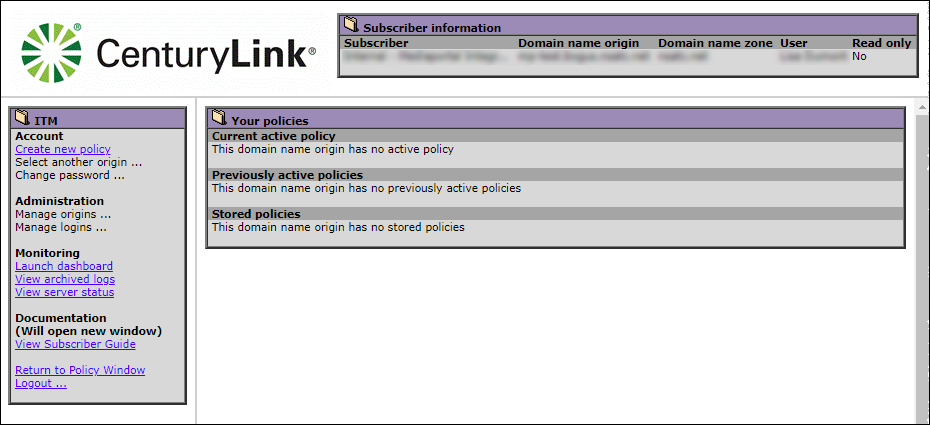This screenshot has width=930, height=425.
Task: Click the Administration section heading
Action: click(59, 201)
